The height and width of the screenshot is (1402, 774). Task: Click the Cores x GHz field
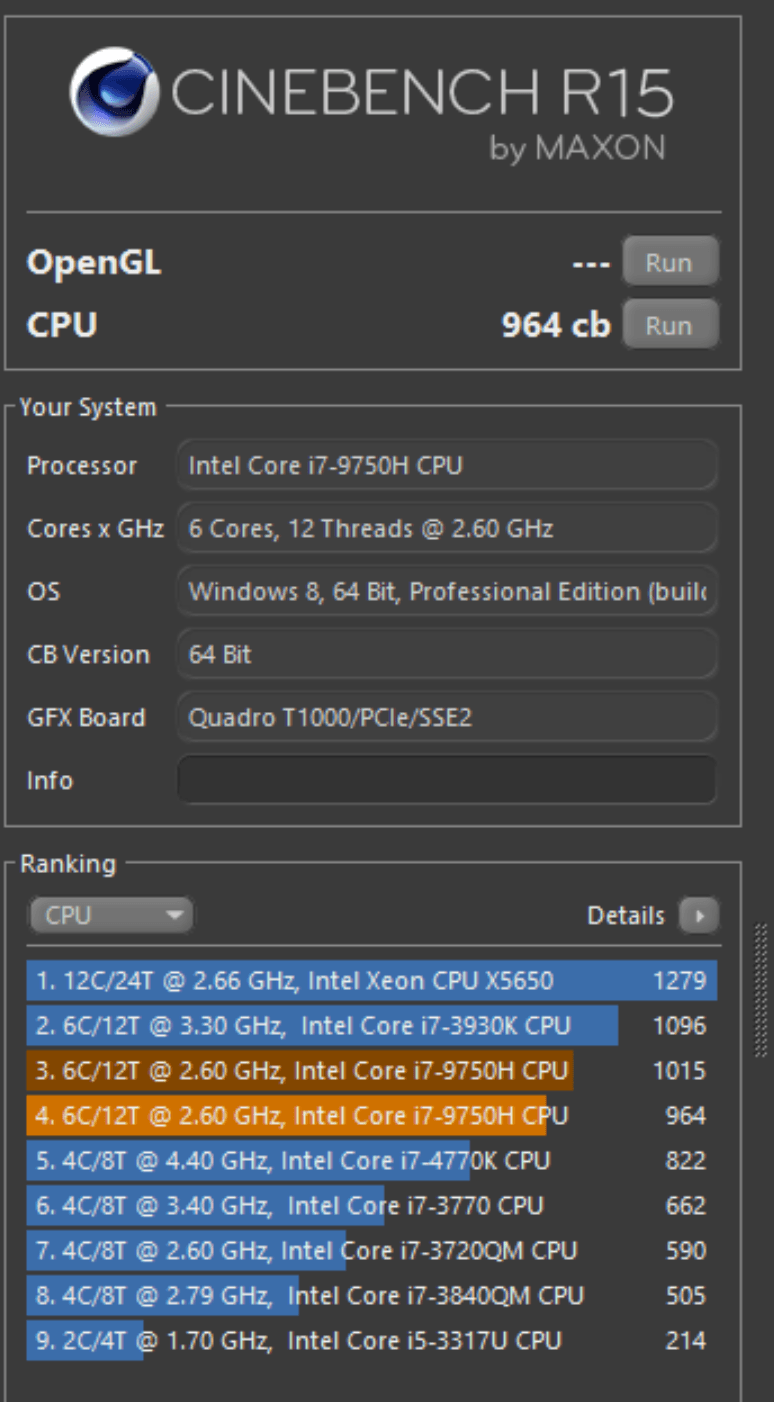447,528
